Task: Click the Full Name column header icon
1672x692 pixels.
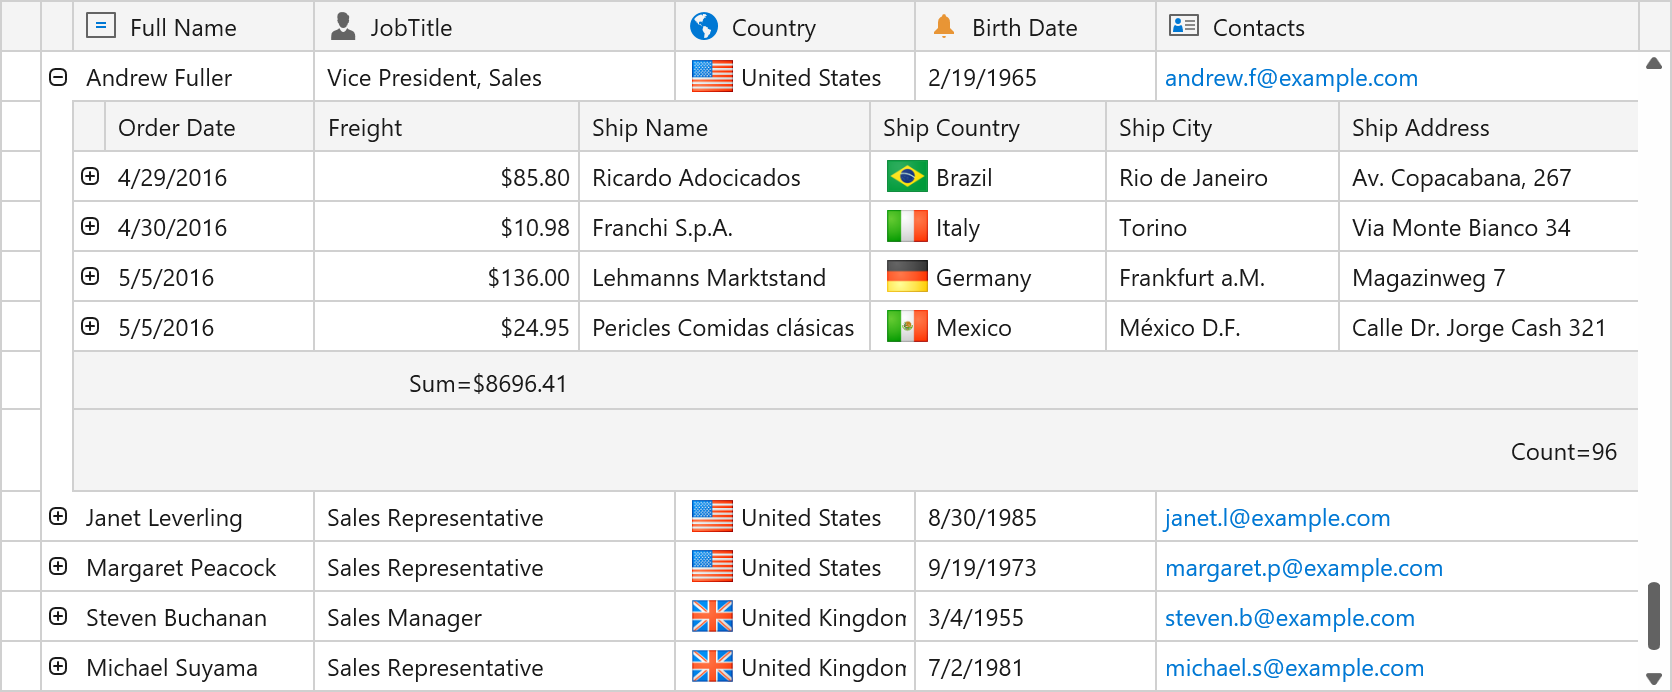Action: (x=101, y=26)
